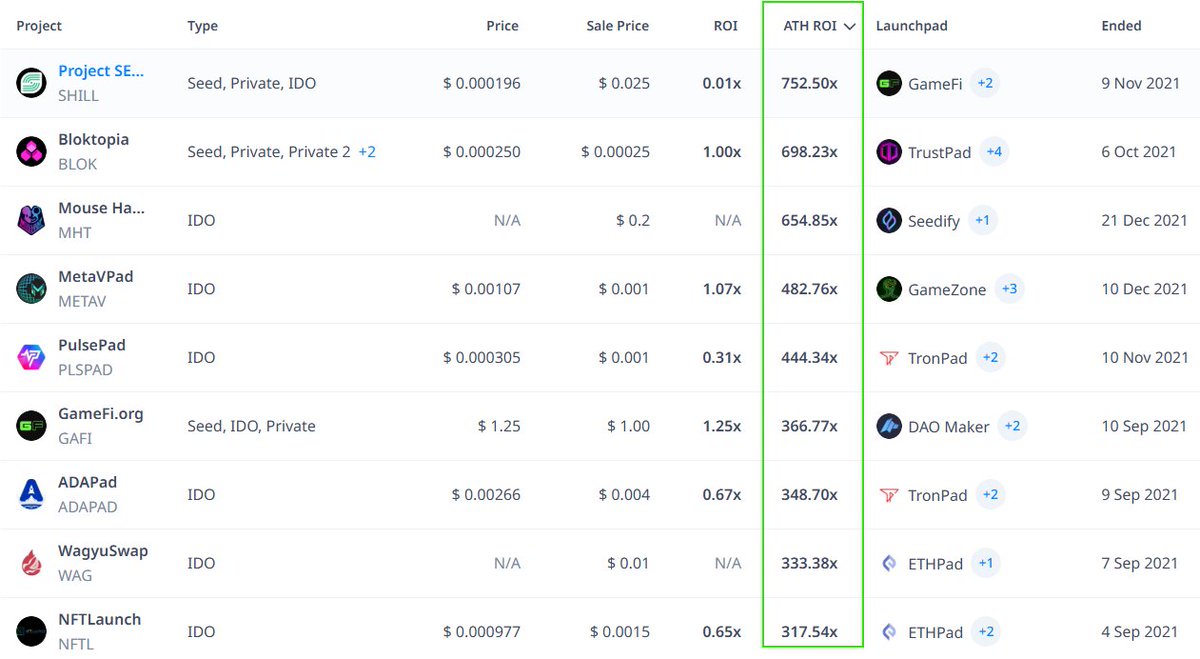Open the ADAPad project name
The image size is (1200, 659).
87,482
